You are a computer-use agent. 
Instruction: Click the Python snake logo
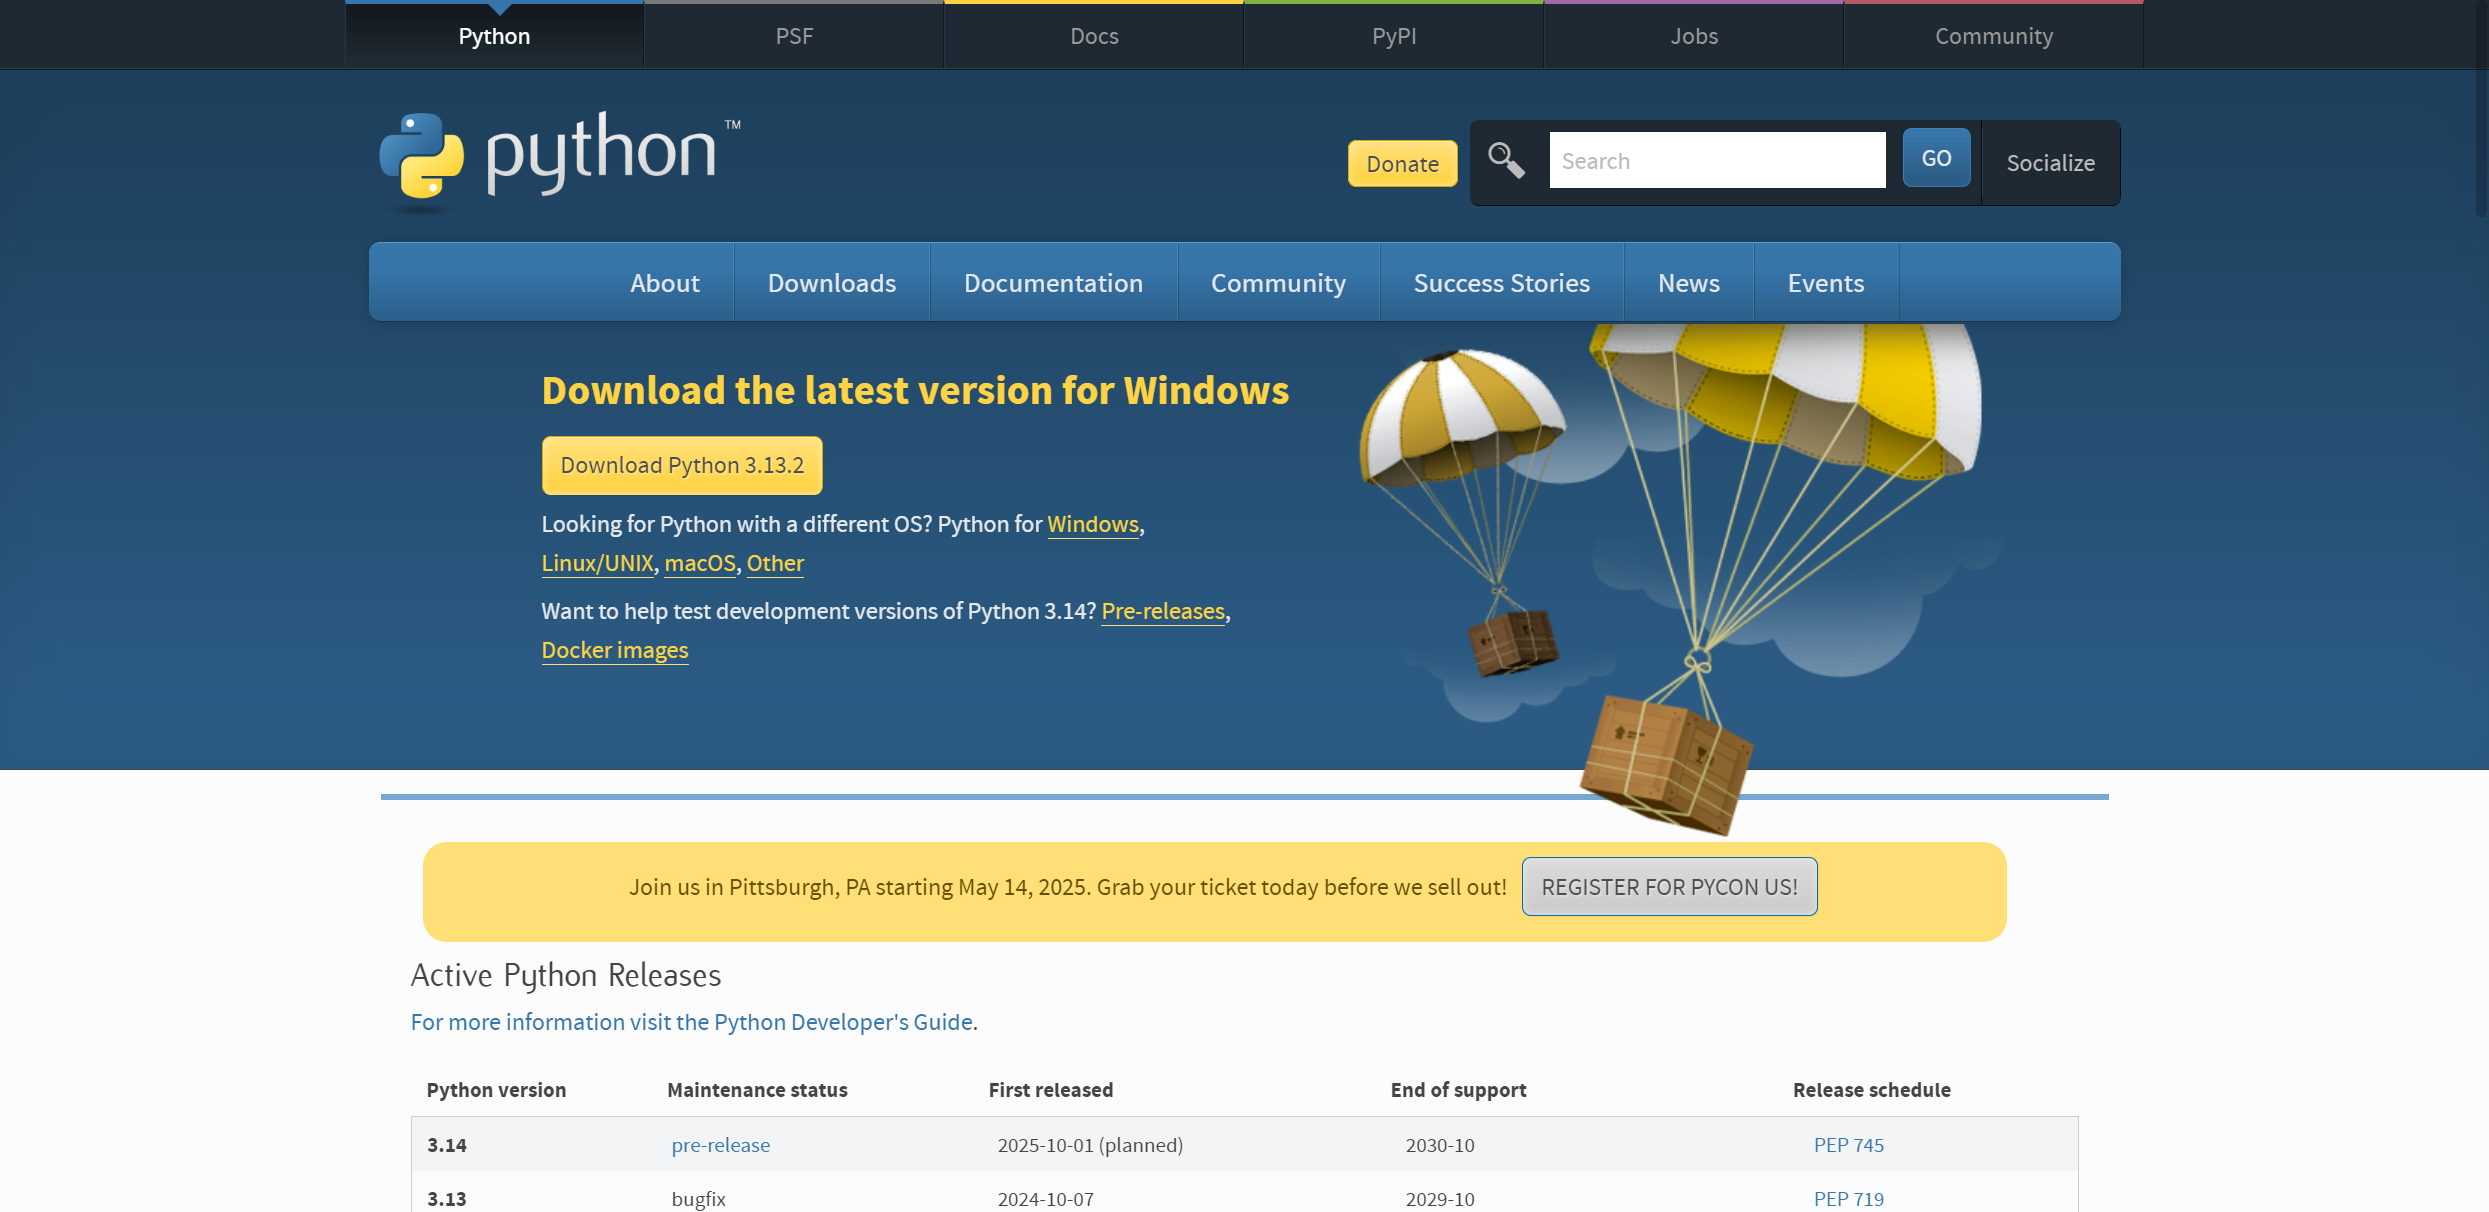click(421, 155)
